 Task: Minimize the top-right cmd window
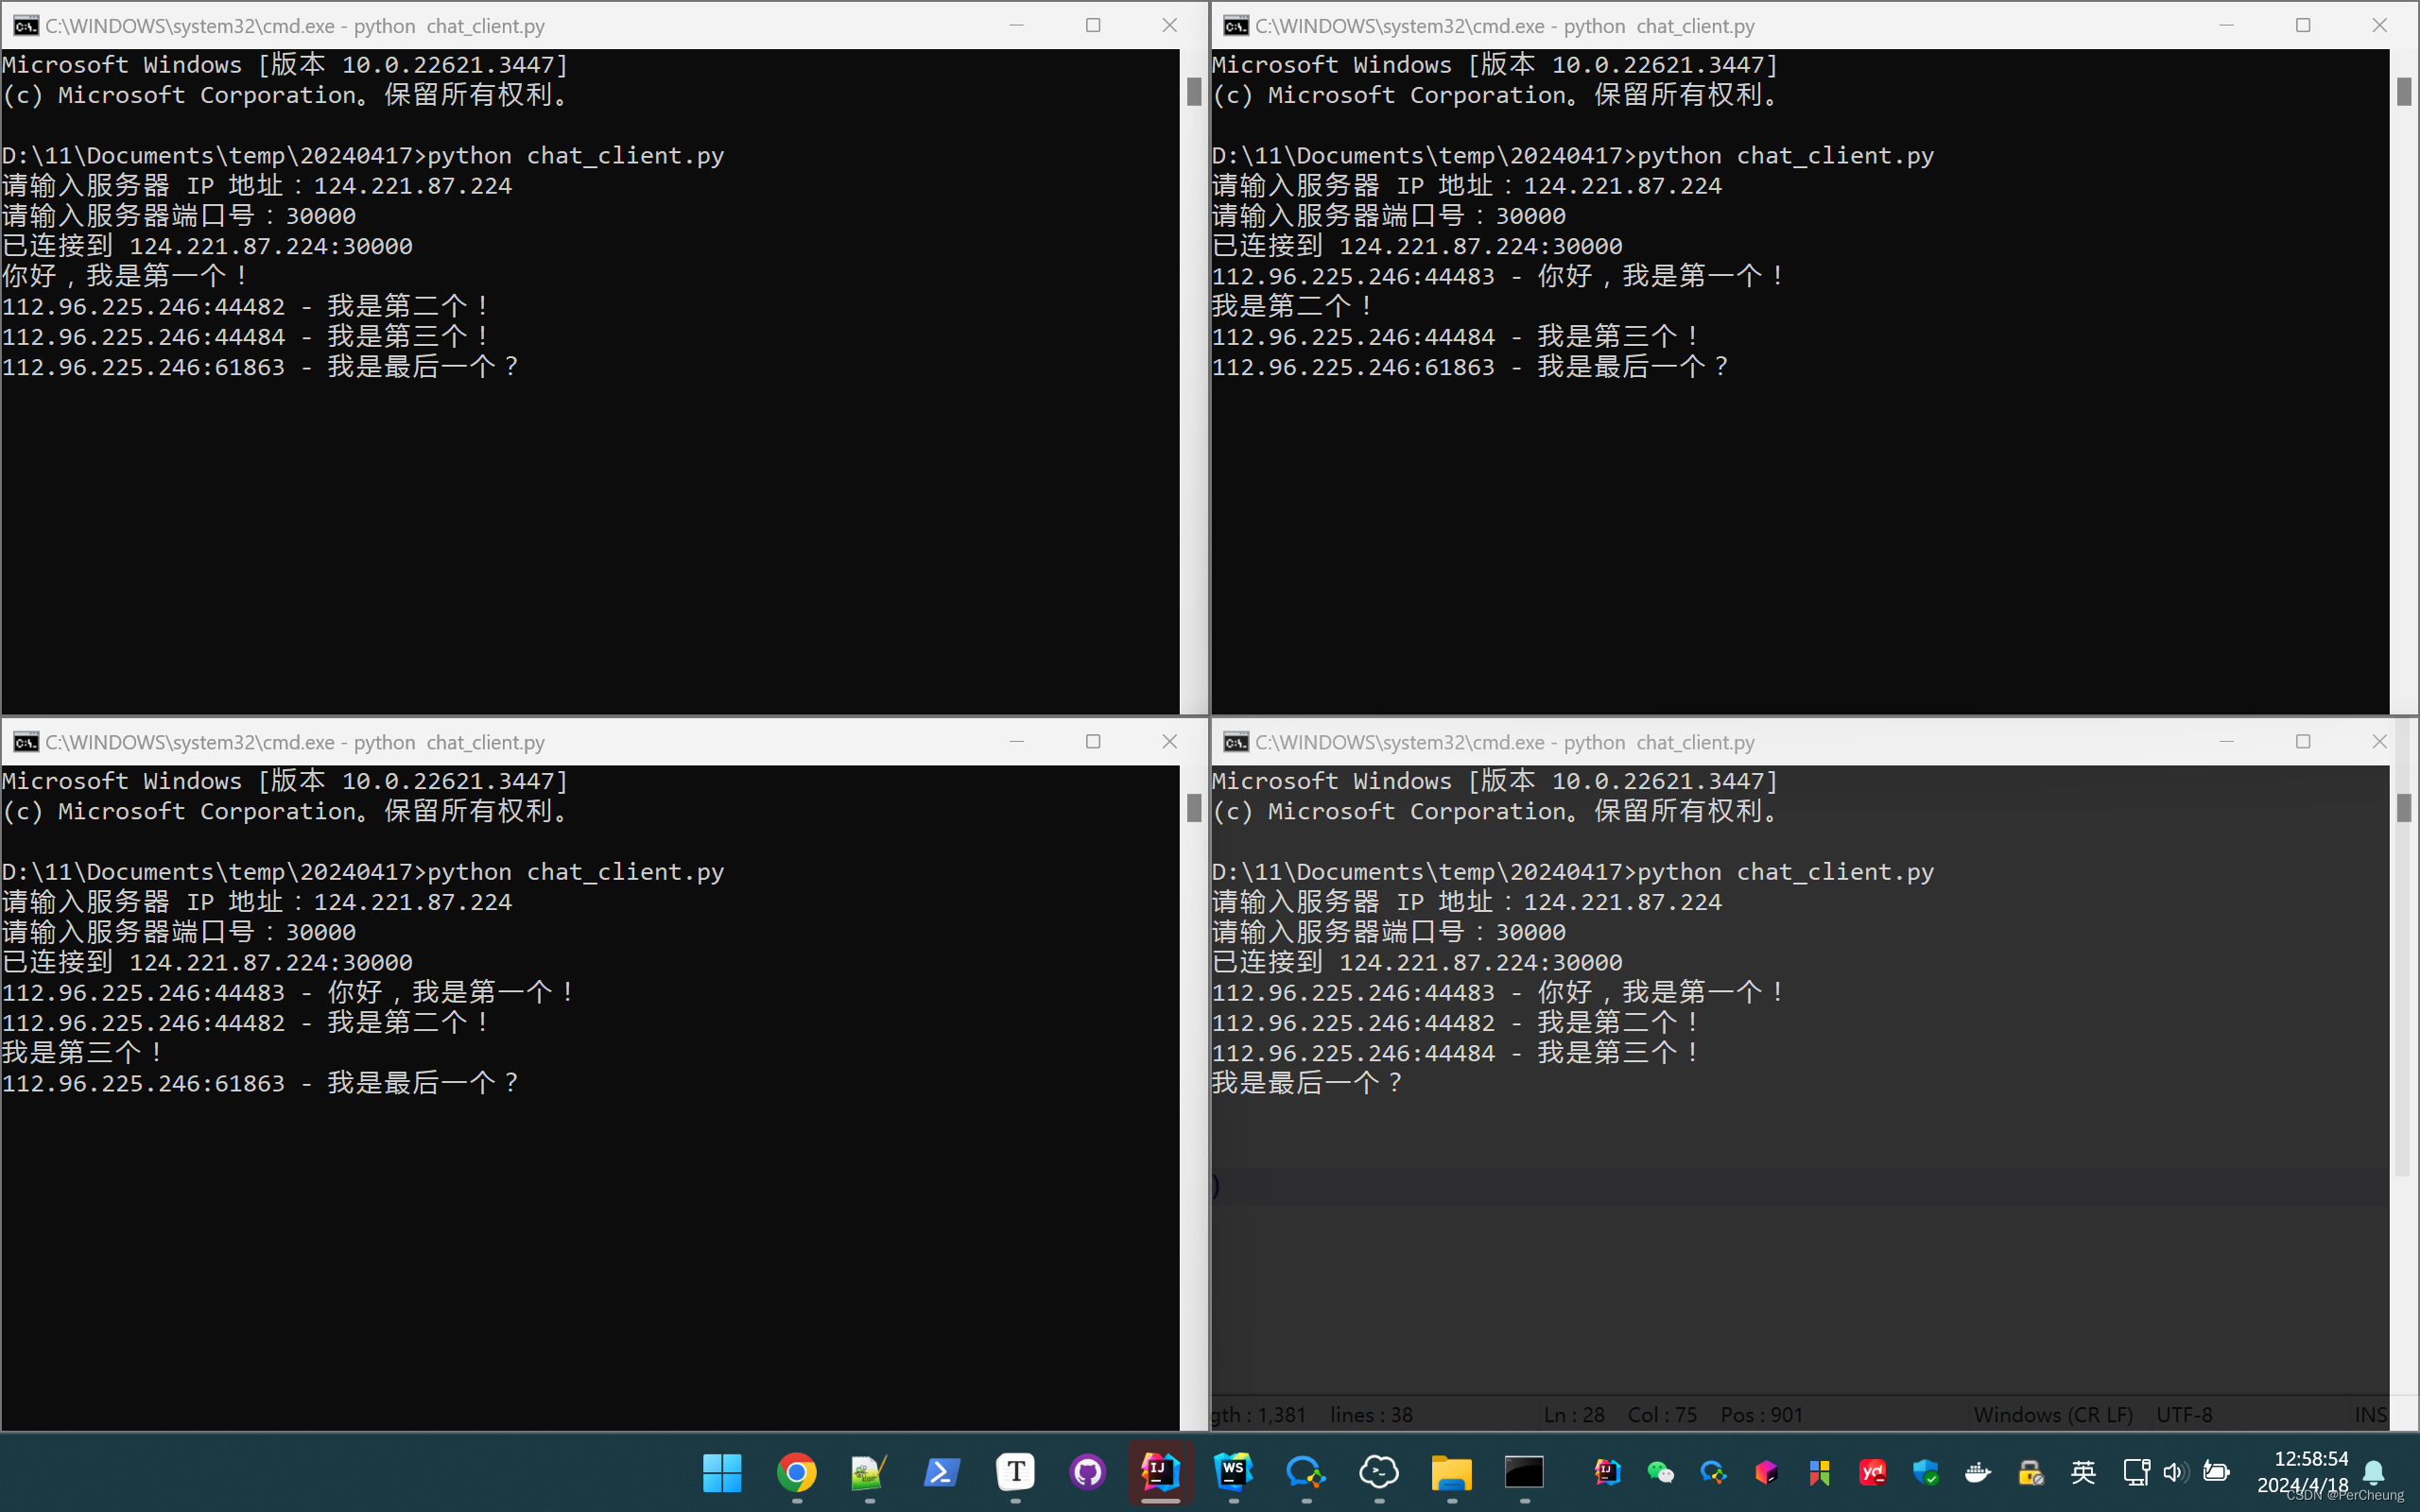click(x=2226, y=25)
